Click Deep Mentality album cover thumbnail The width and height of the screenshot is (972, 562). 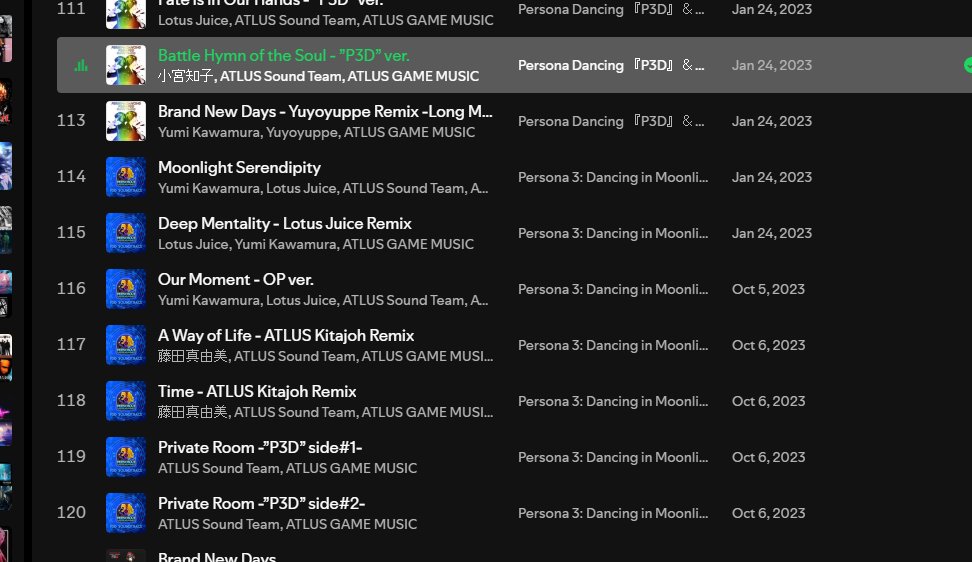126,233
